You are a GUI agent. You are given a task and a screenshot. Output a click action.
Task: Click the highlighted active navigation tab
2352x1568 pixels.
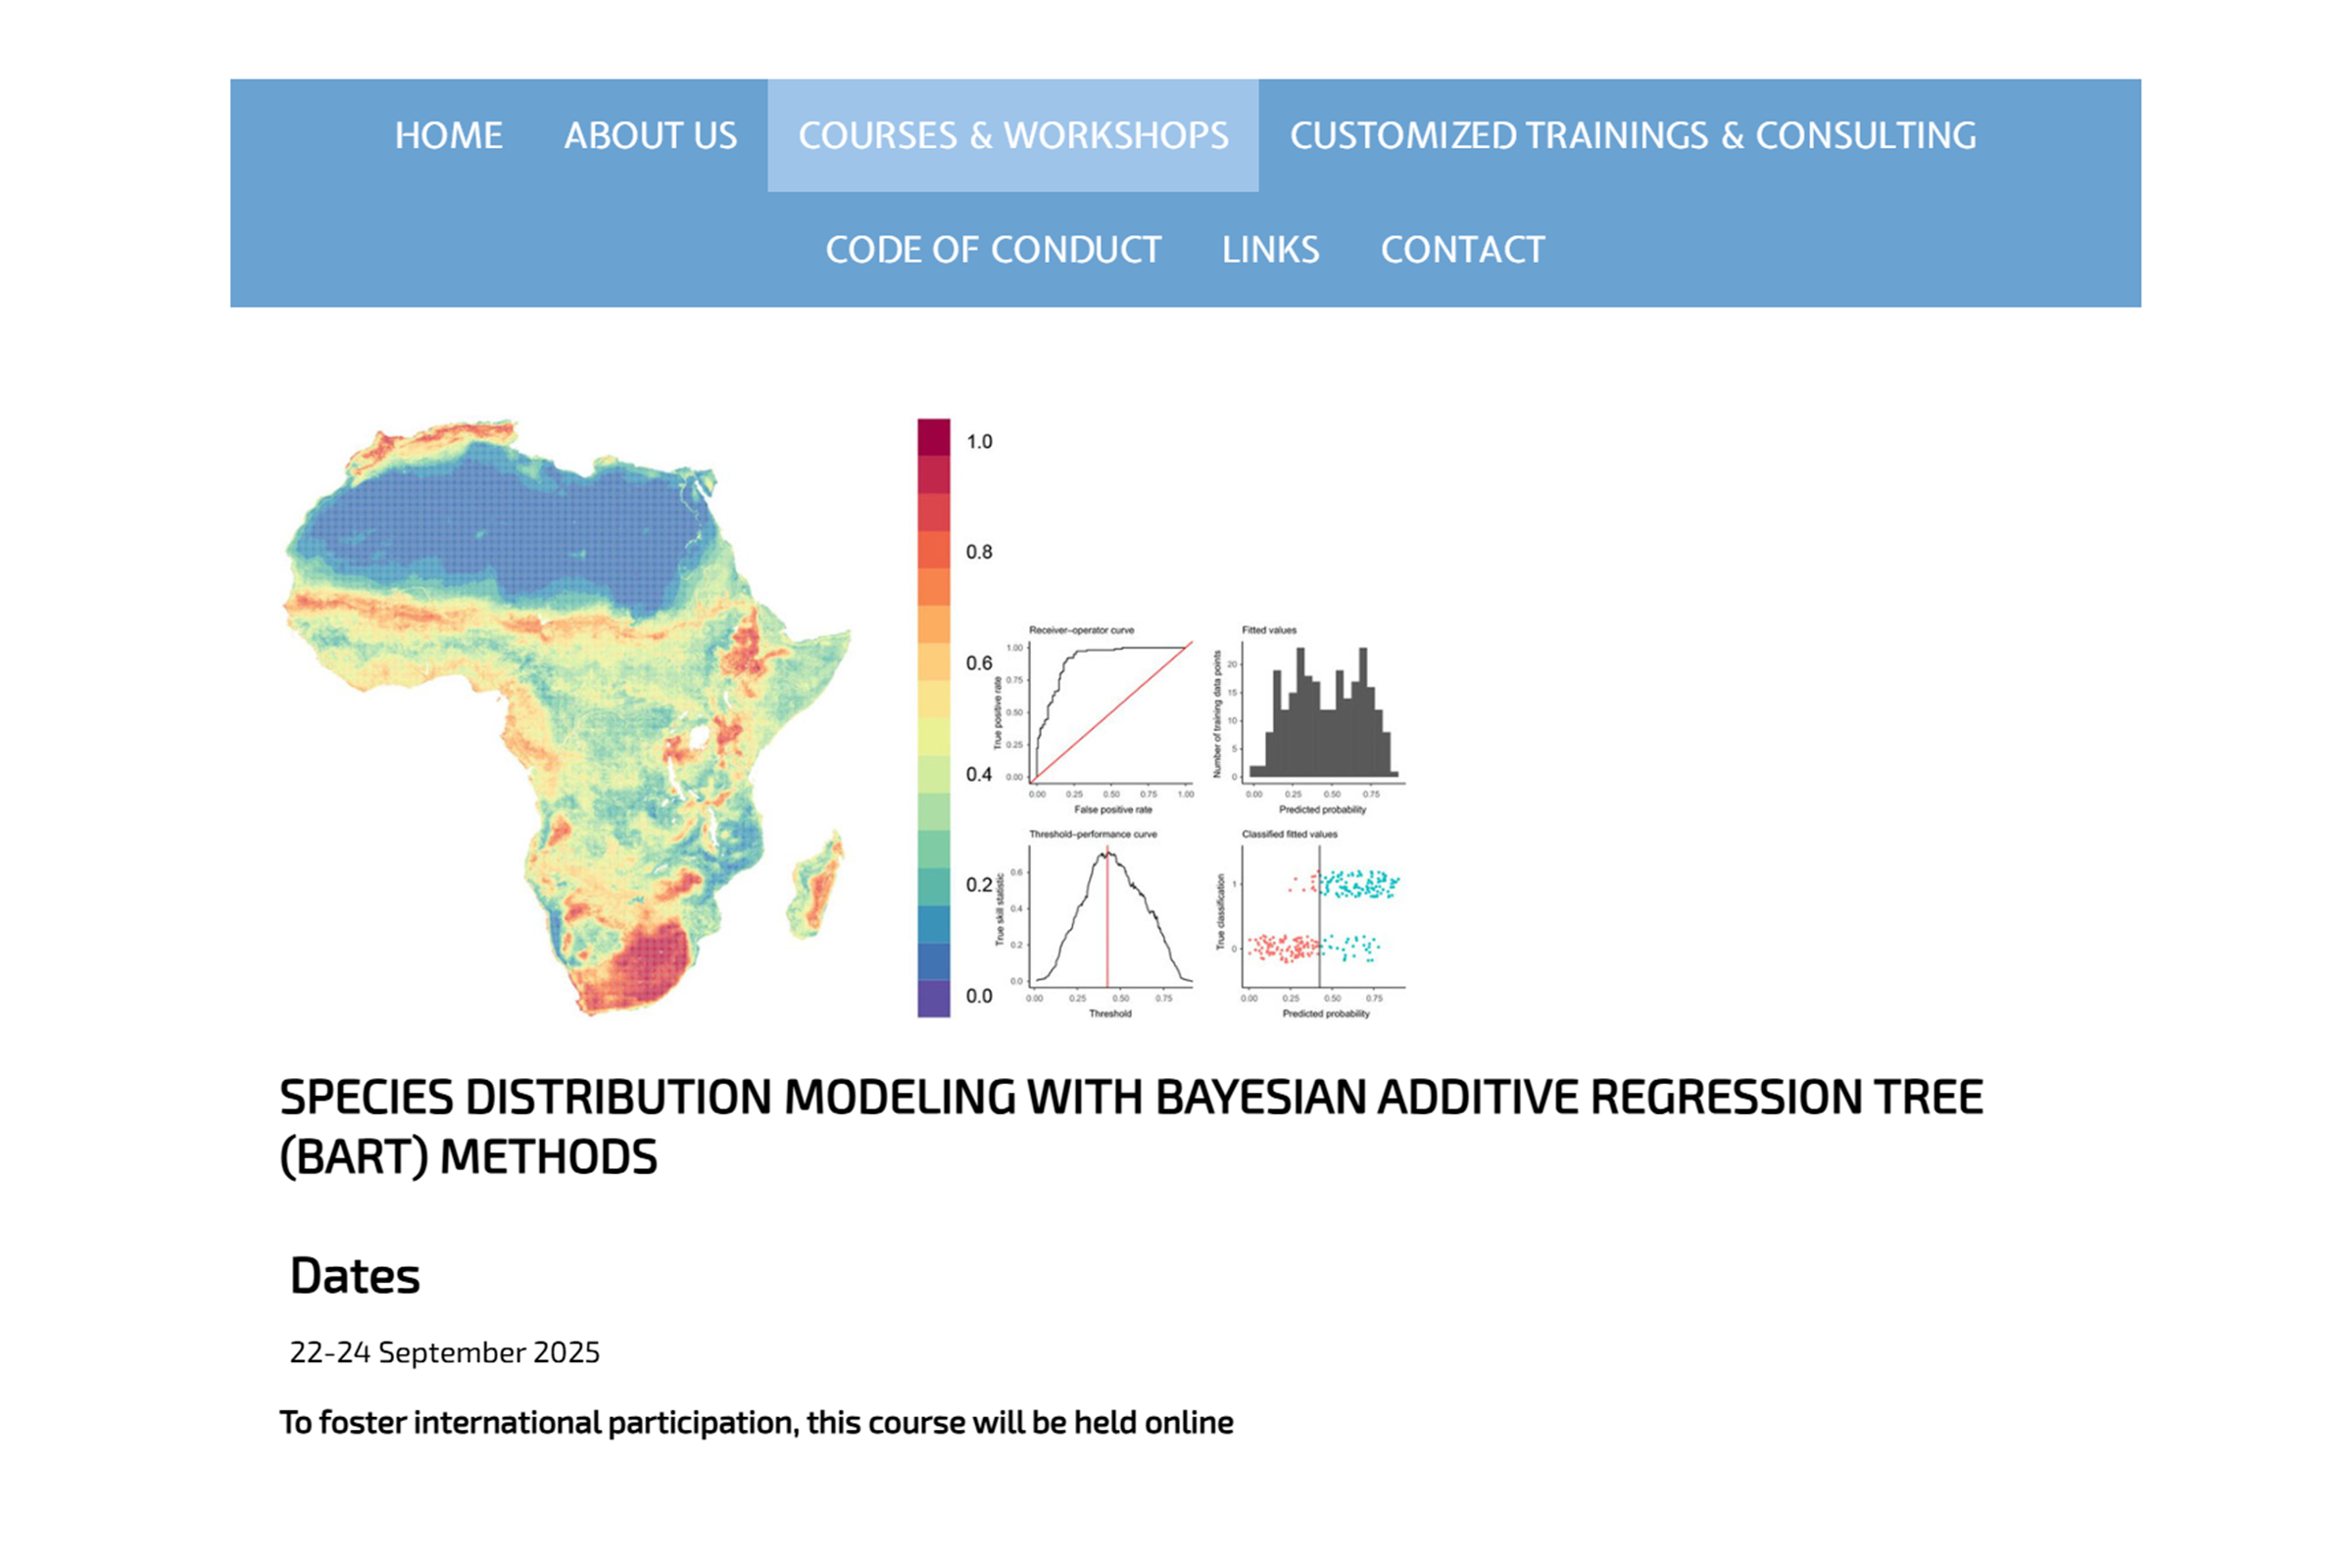1013,136
